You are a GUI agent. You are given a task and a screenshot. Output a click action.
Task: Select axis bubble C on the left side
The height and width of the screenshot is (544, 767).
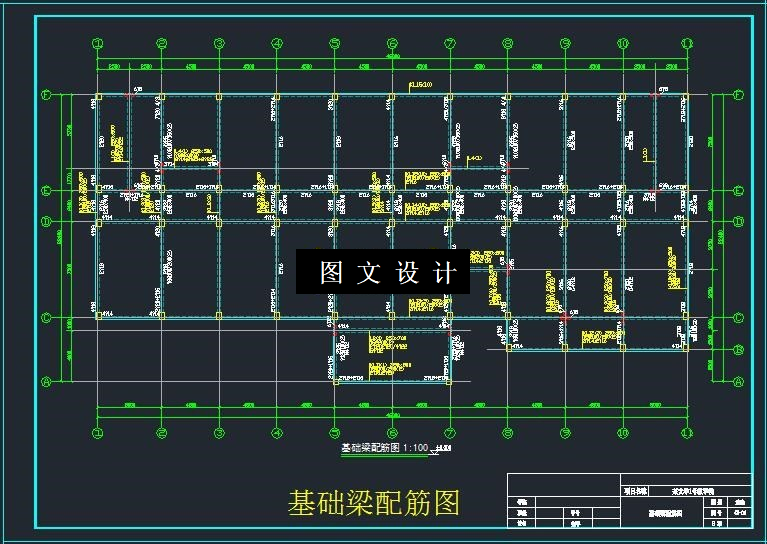[46, 318]
